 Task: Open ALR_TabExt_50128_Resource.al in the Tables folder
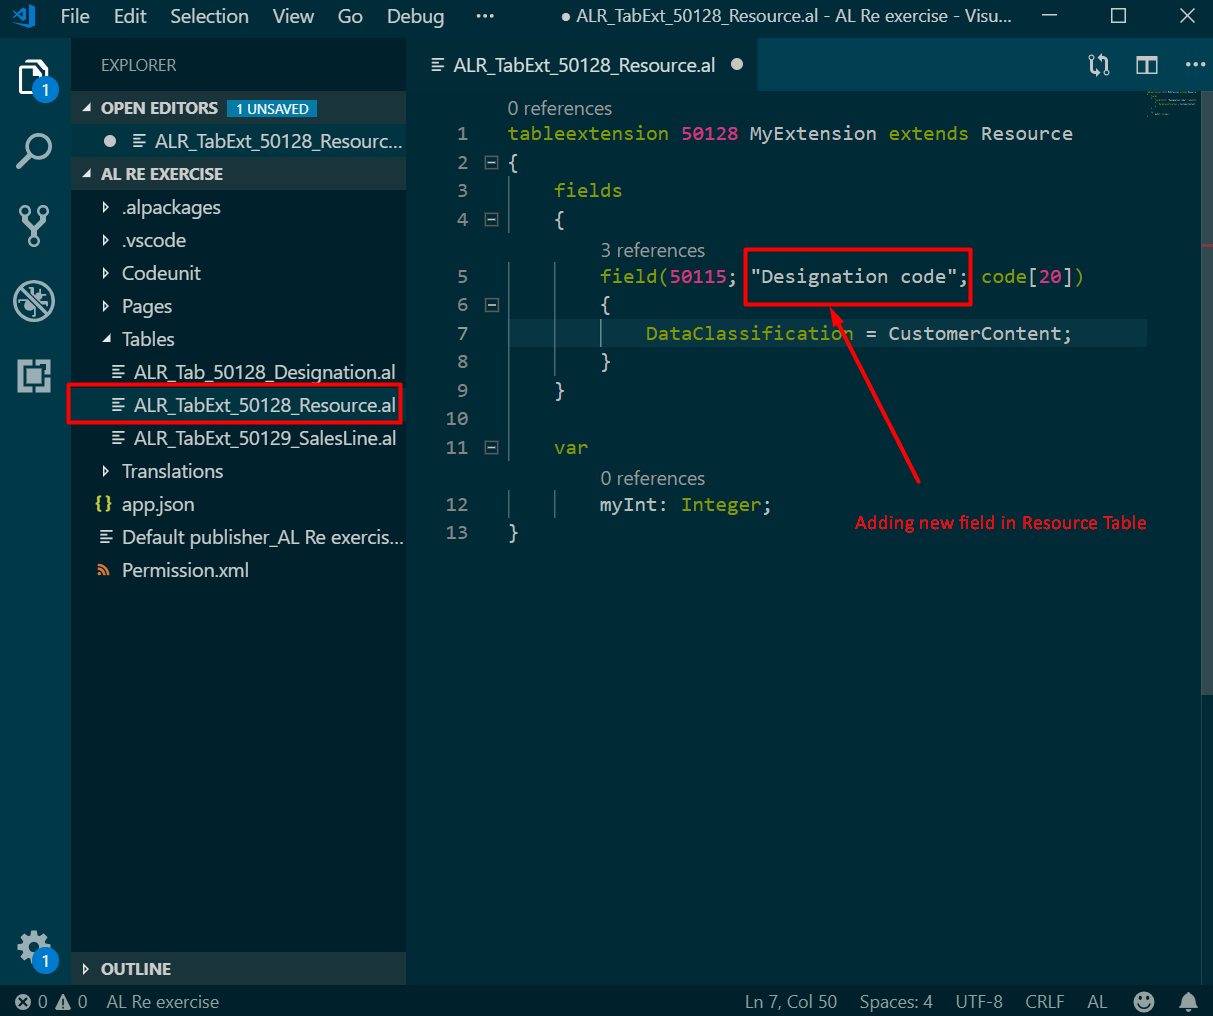[x=264, y=405]
